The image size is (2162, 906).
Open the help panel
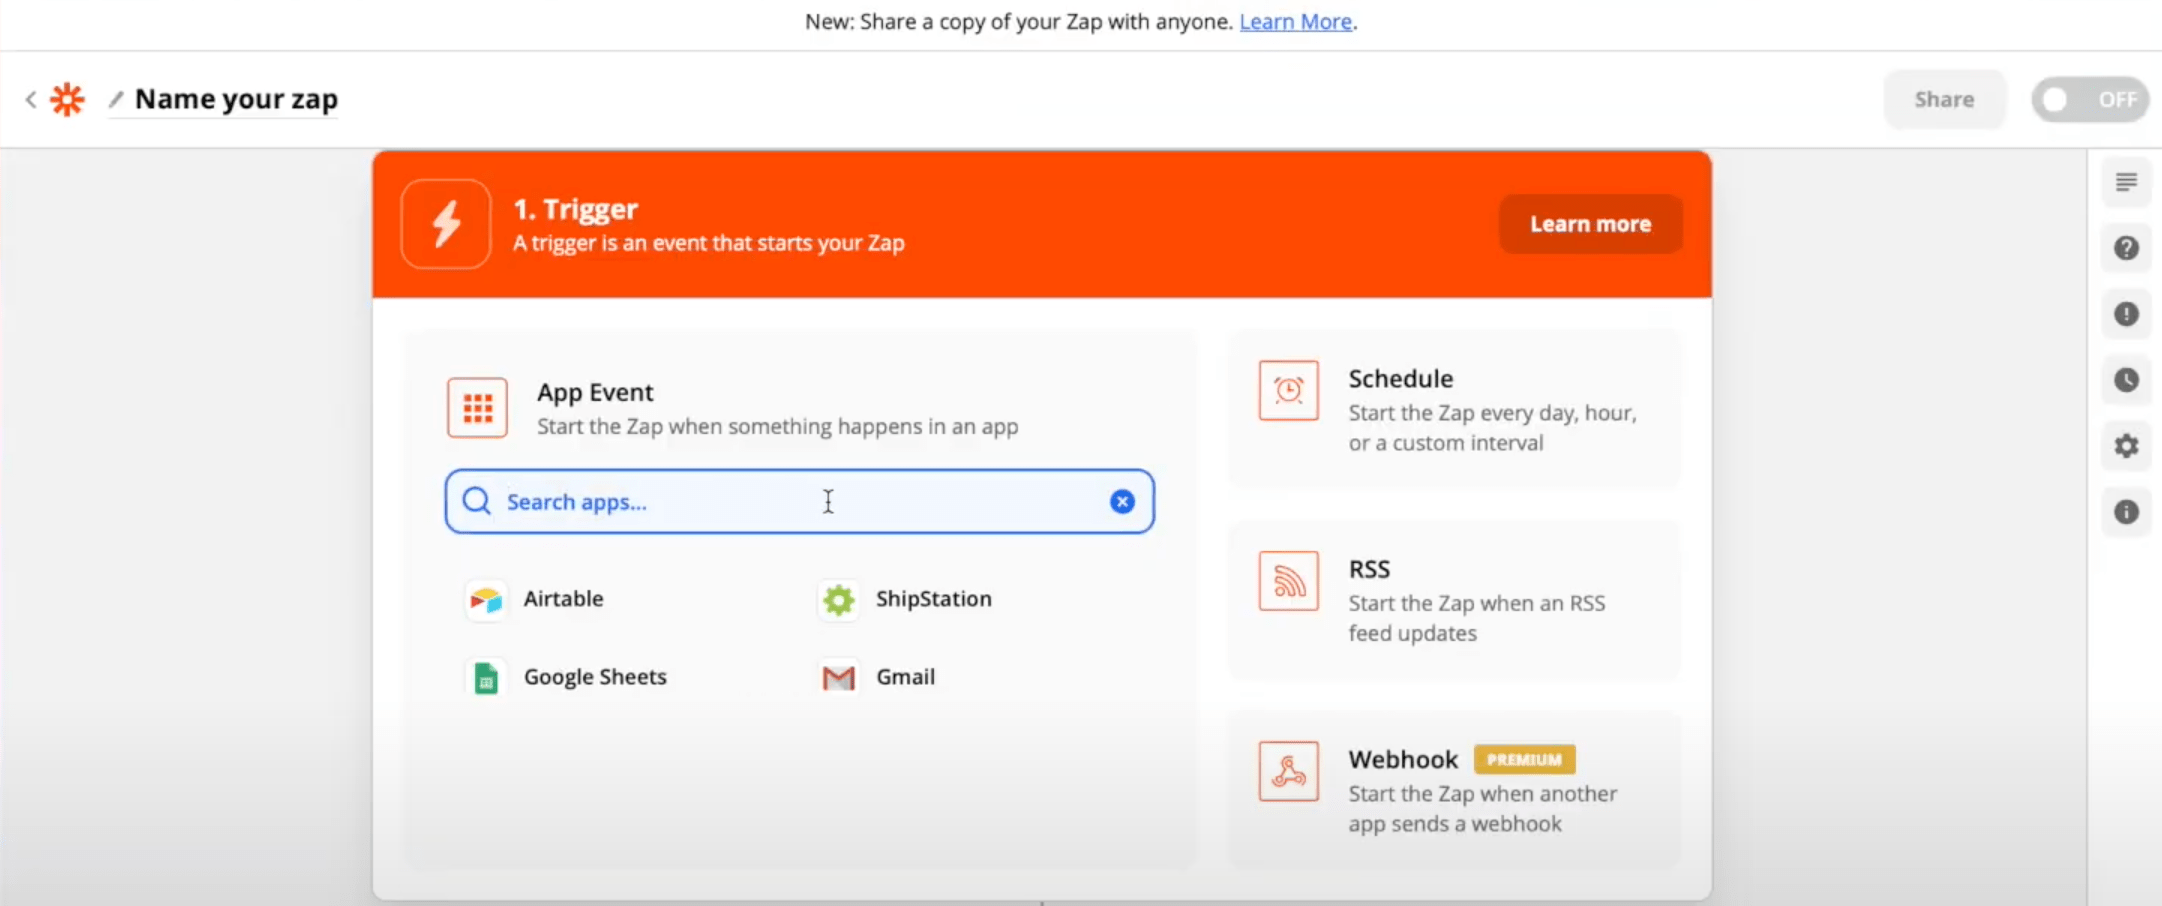[x=2127, y=247]
